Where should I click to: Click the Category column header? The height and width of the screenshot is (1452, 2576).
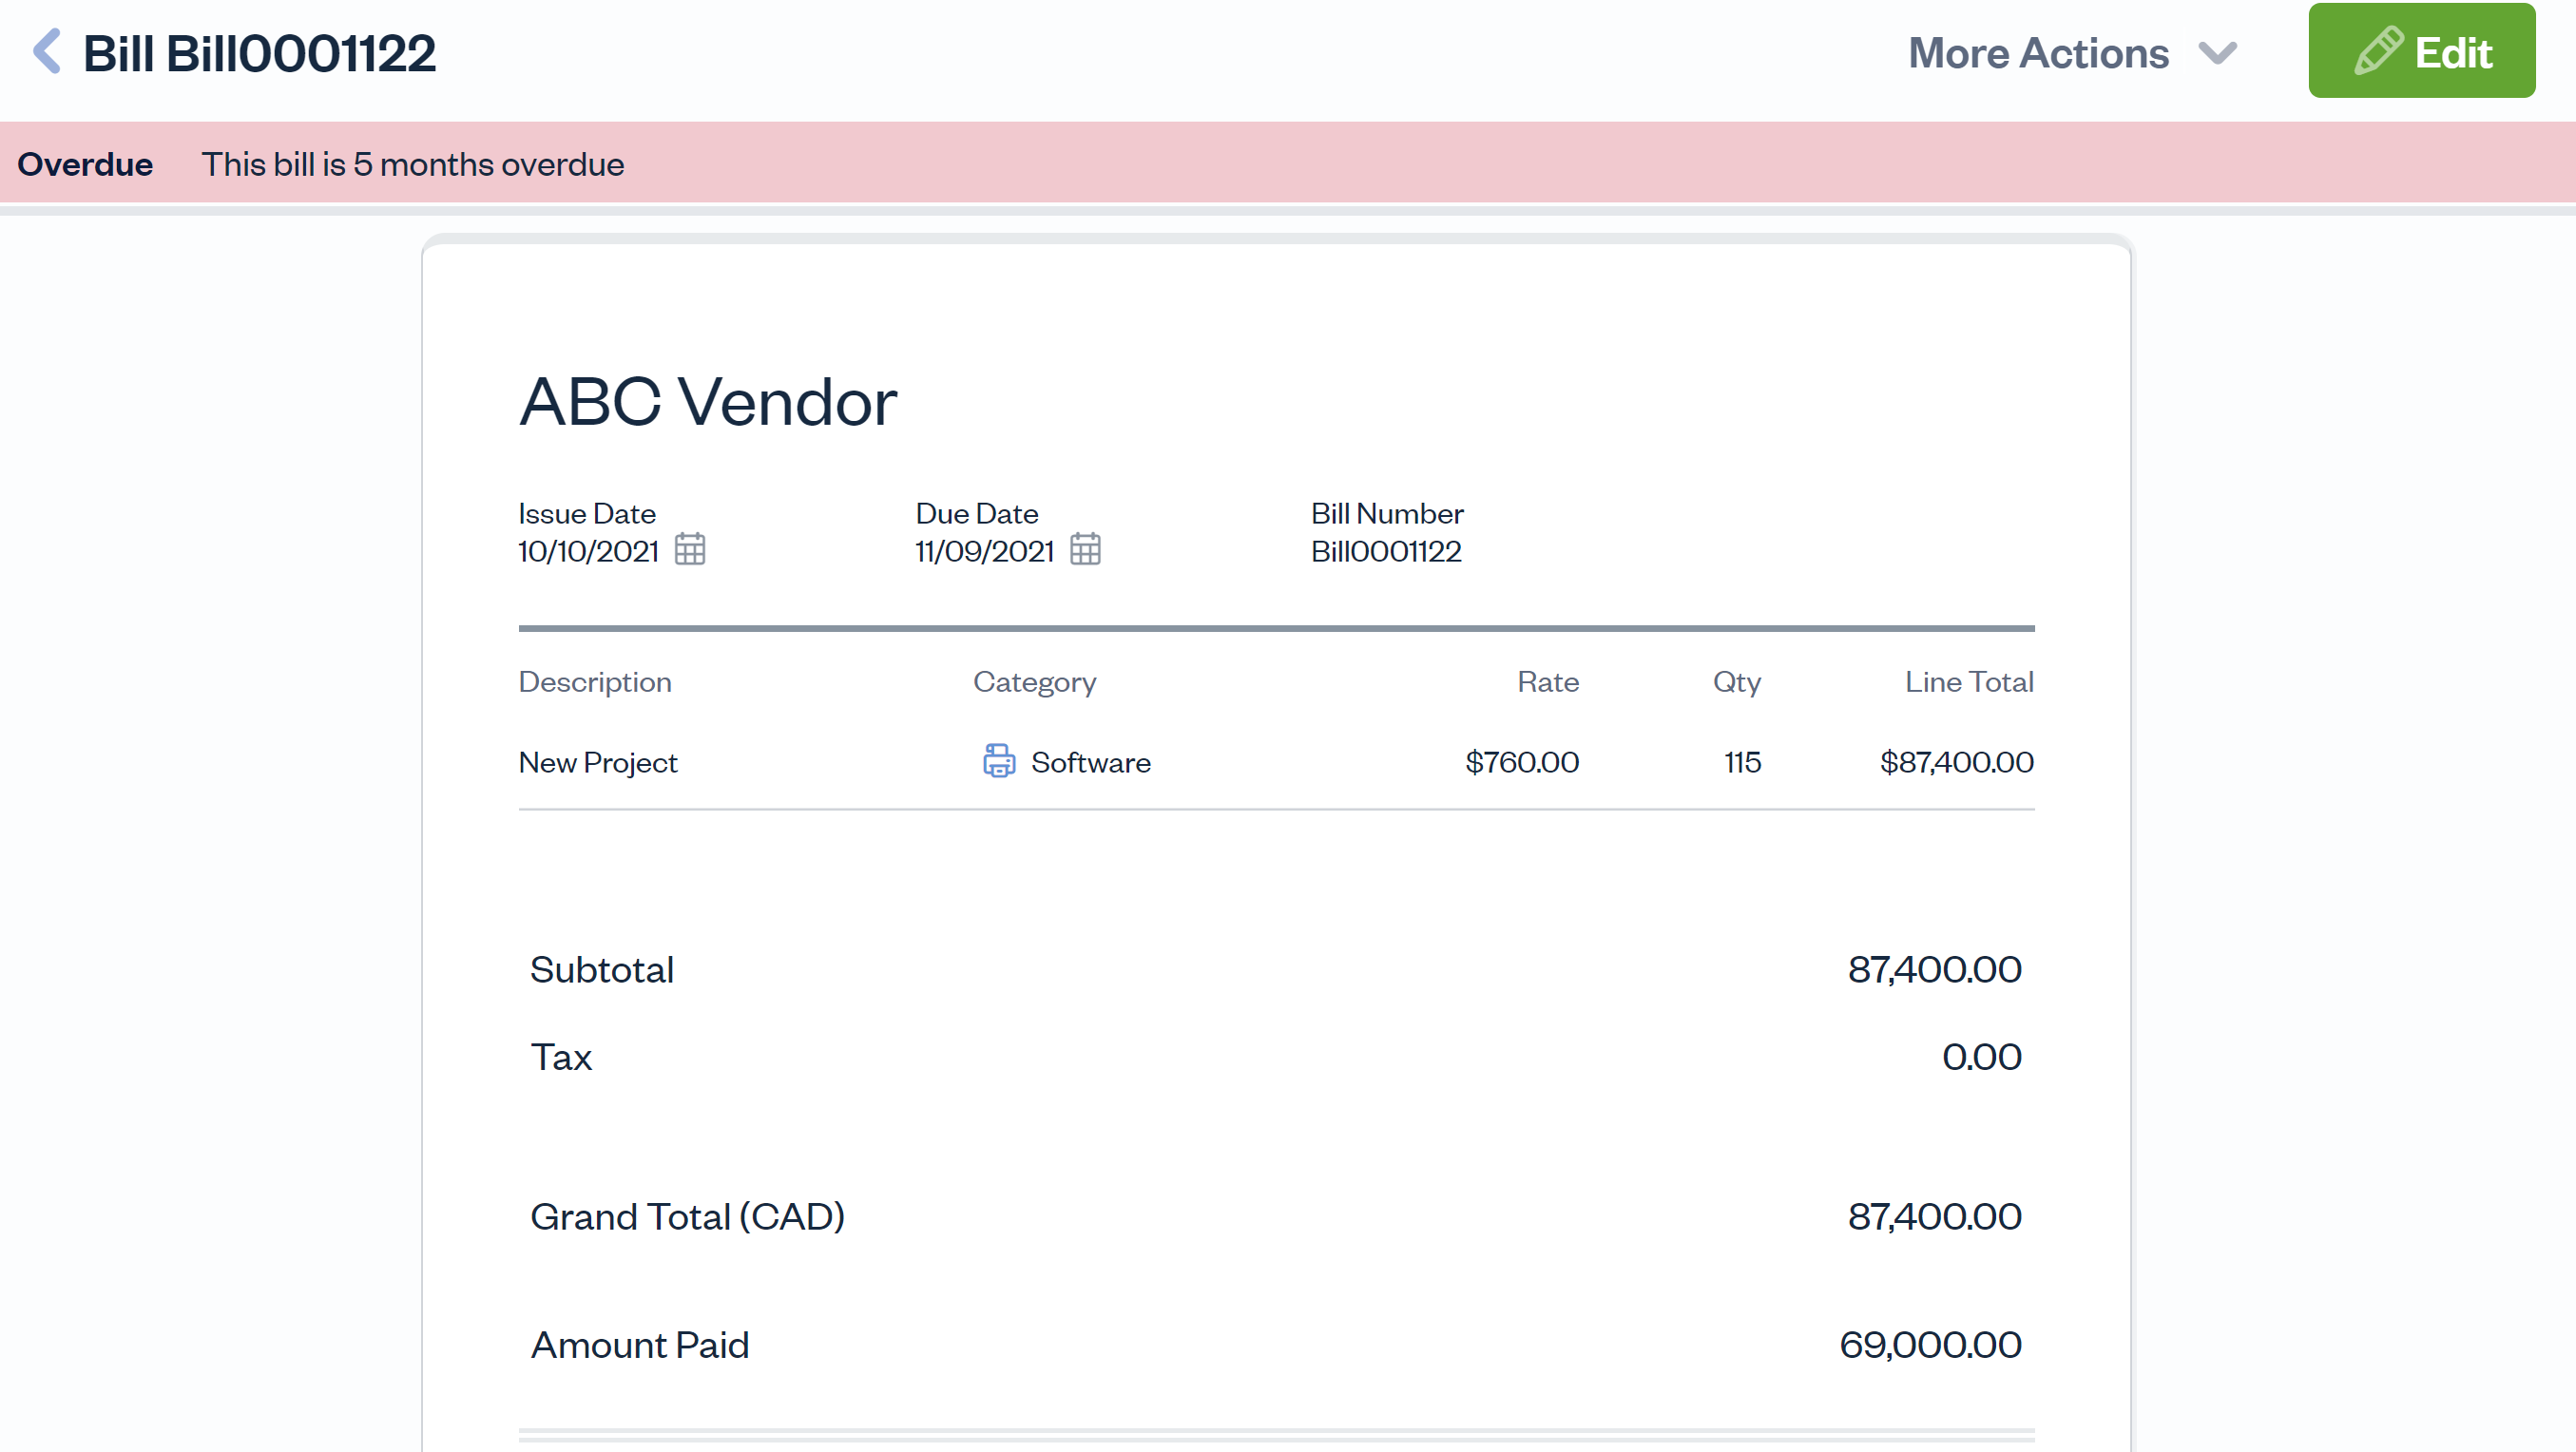coord(1035,682)
